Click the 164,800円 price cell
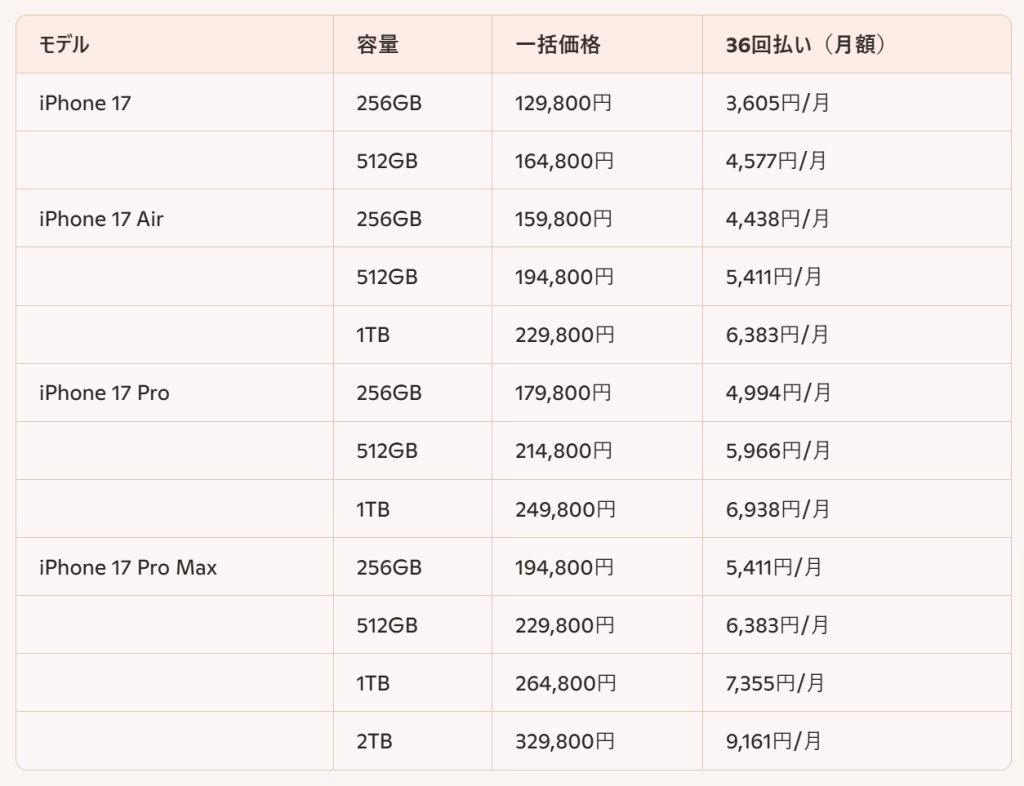Viewport: 1024px width, 786px height. coord(564,161)
